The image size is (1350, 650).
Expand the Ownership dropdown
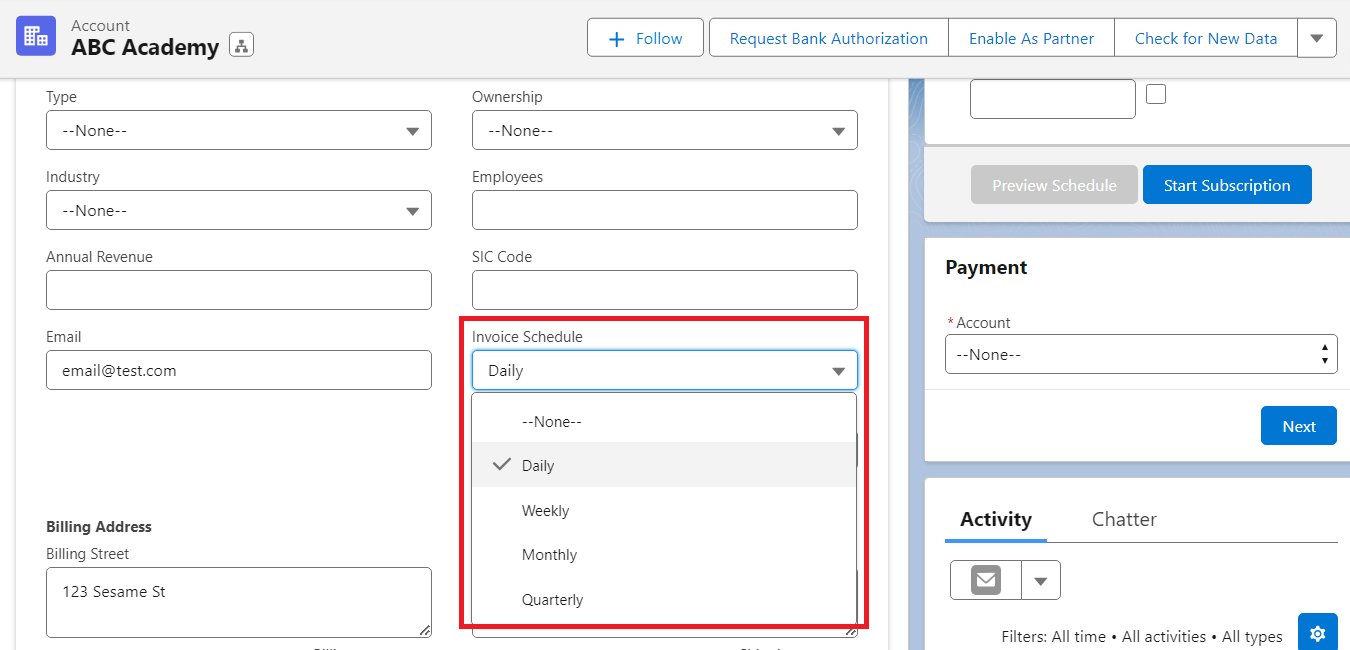point(664,130)
